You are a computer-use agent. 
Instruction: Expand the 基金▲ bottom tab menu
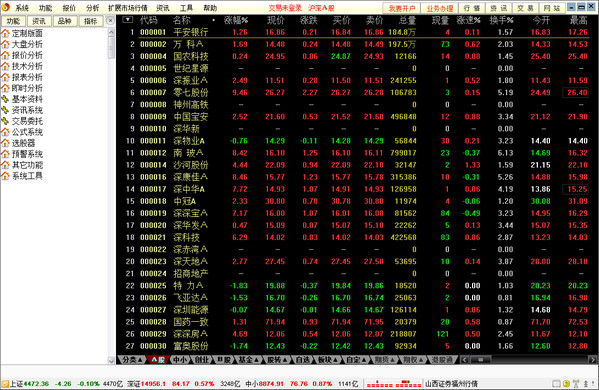tap(248, 359)
